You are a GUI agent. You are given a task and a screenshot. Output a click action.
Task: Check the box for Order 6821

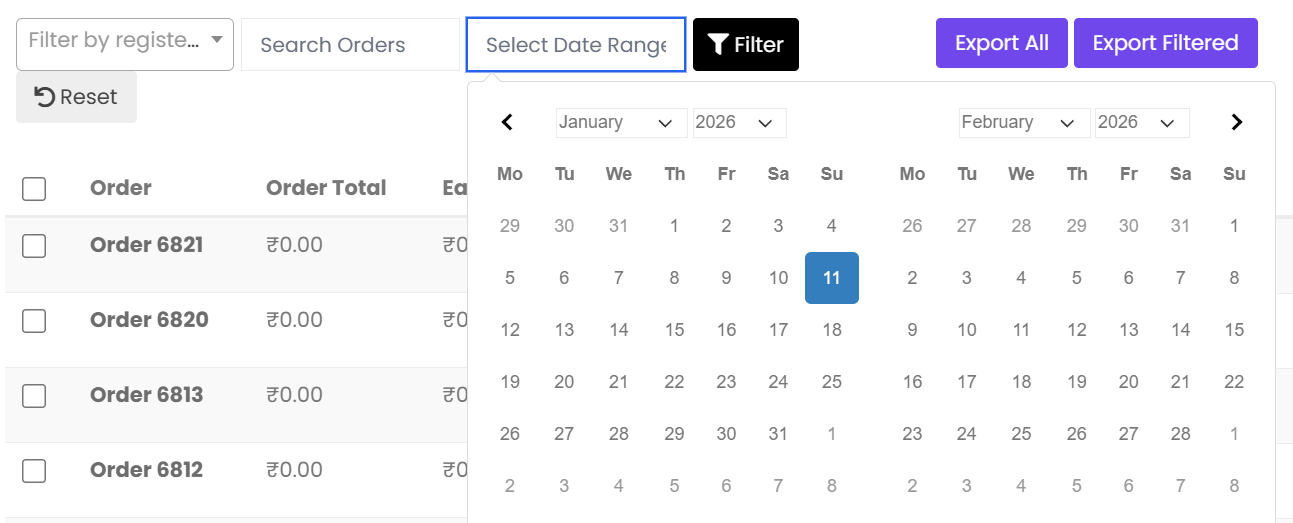tap(34, 245)
